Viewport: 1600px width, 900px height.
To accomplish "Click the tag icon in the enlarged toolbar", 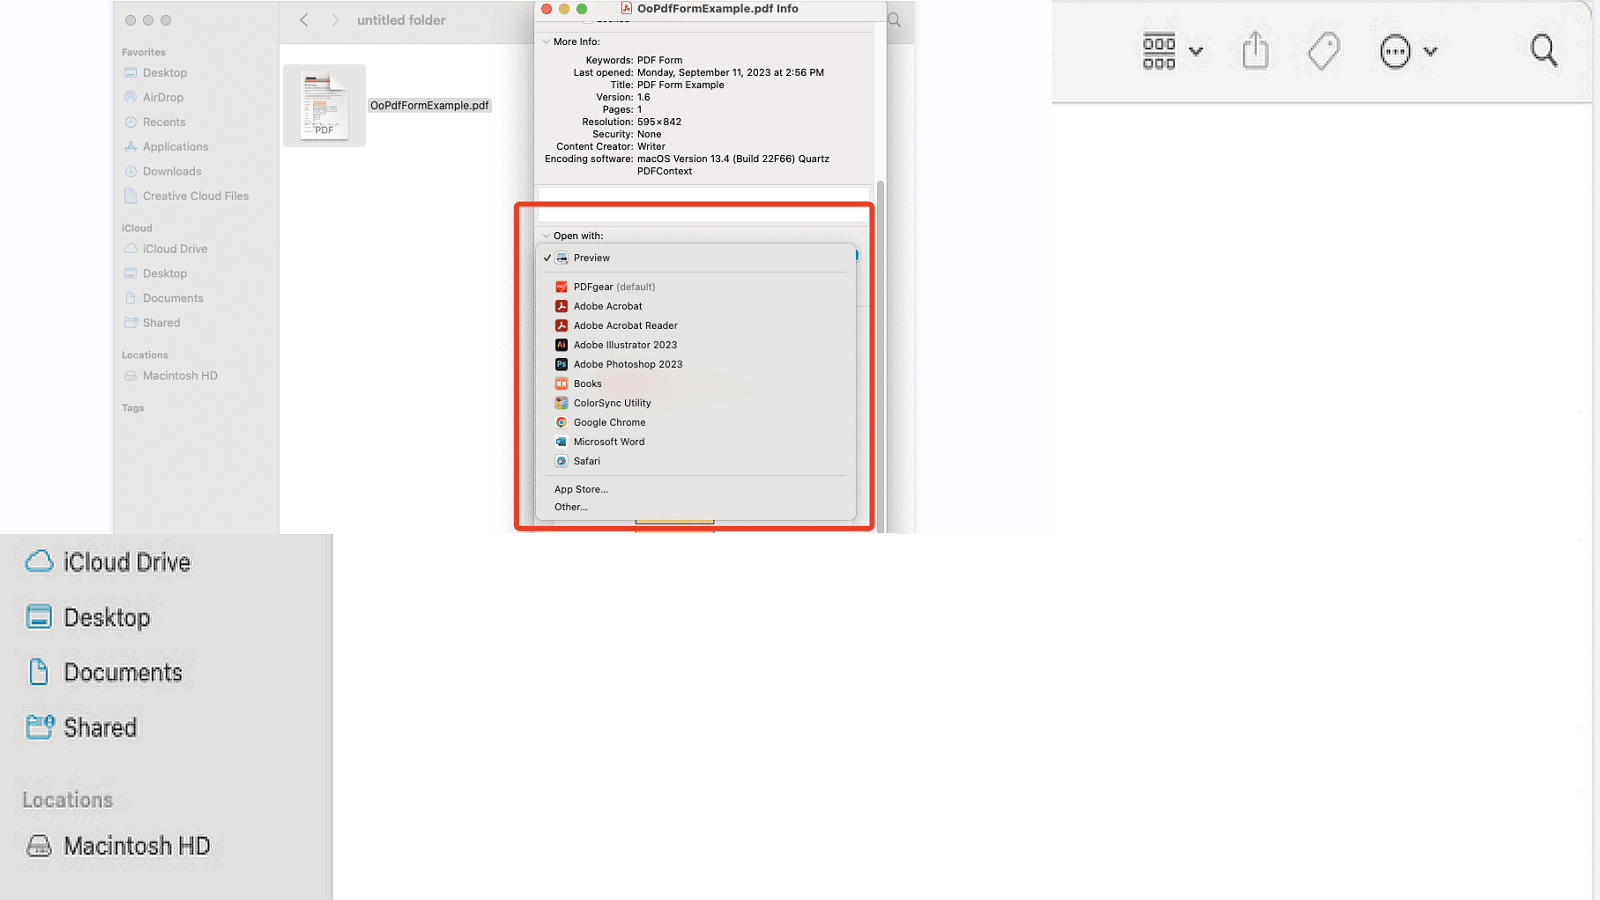I will tap(1324, 50).
